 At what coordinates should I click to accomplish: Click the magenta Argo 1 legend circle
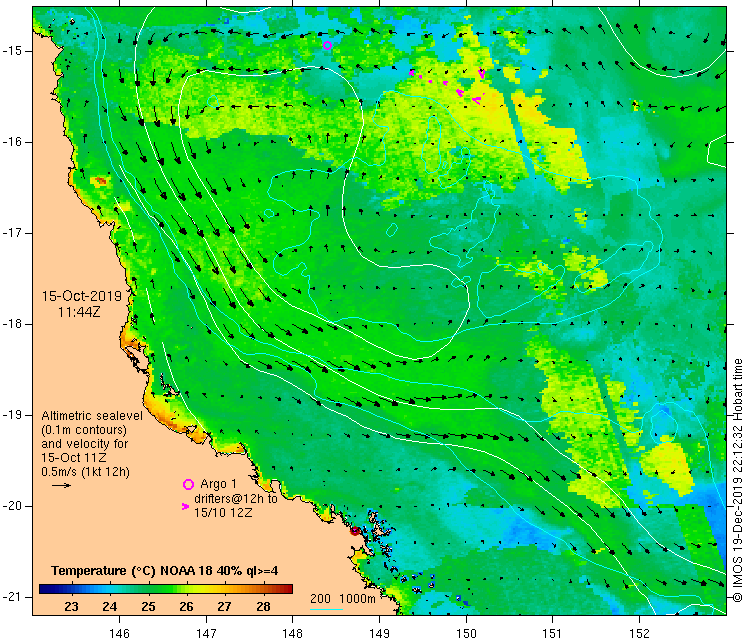188,485
